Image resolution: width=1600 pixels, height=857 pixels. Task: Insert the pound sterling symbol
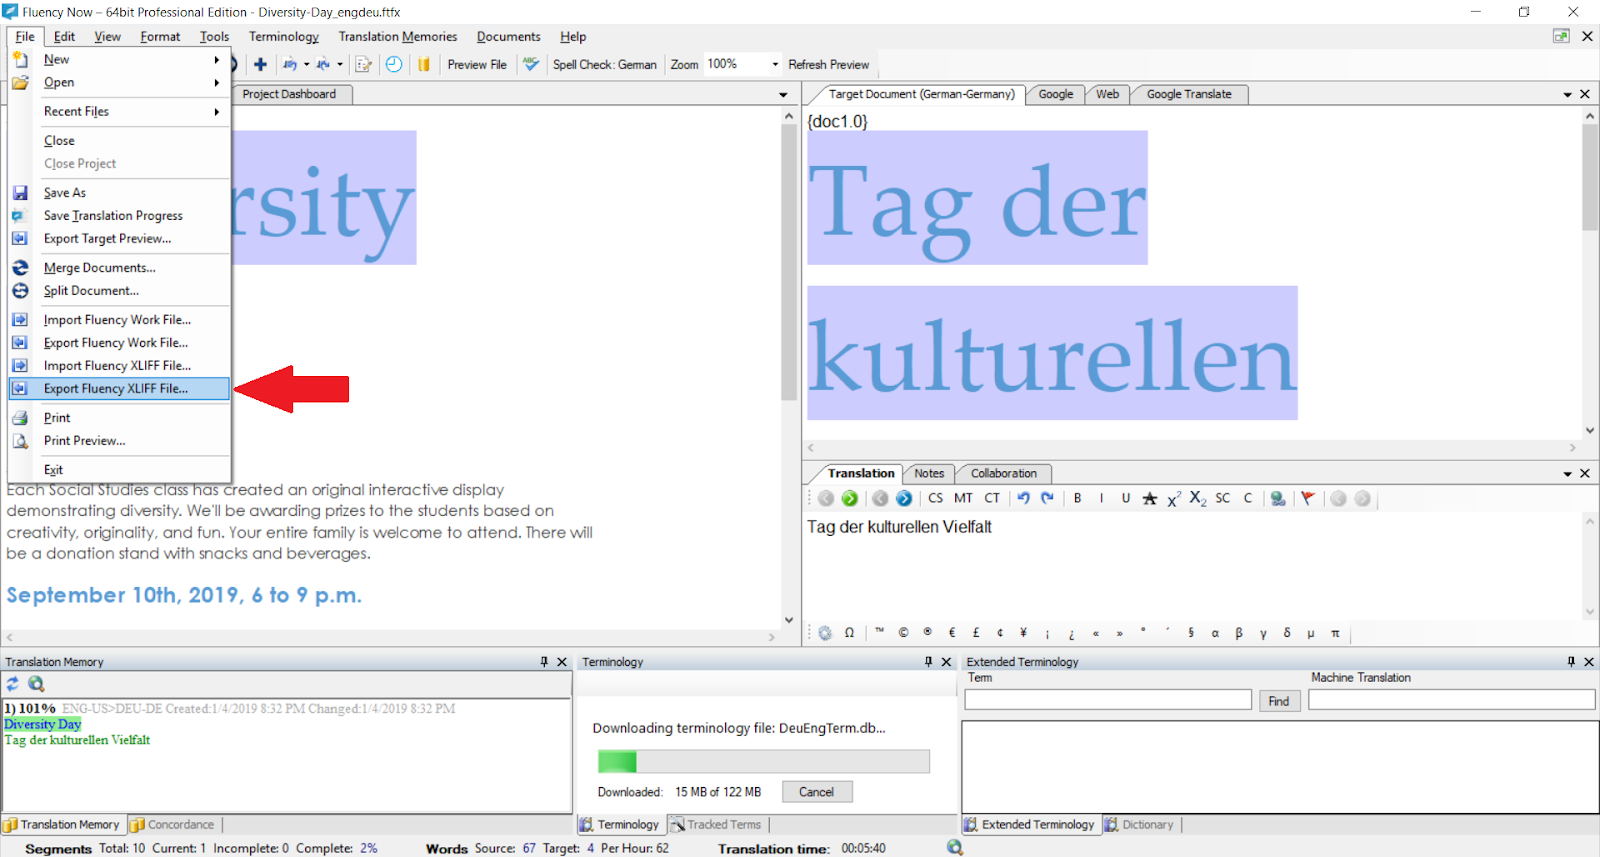click(976, 632)
